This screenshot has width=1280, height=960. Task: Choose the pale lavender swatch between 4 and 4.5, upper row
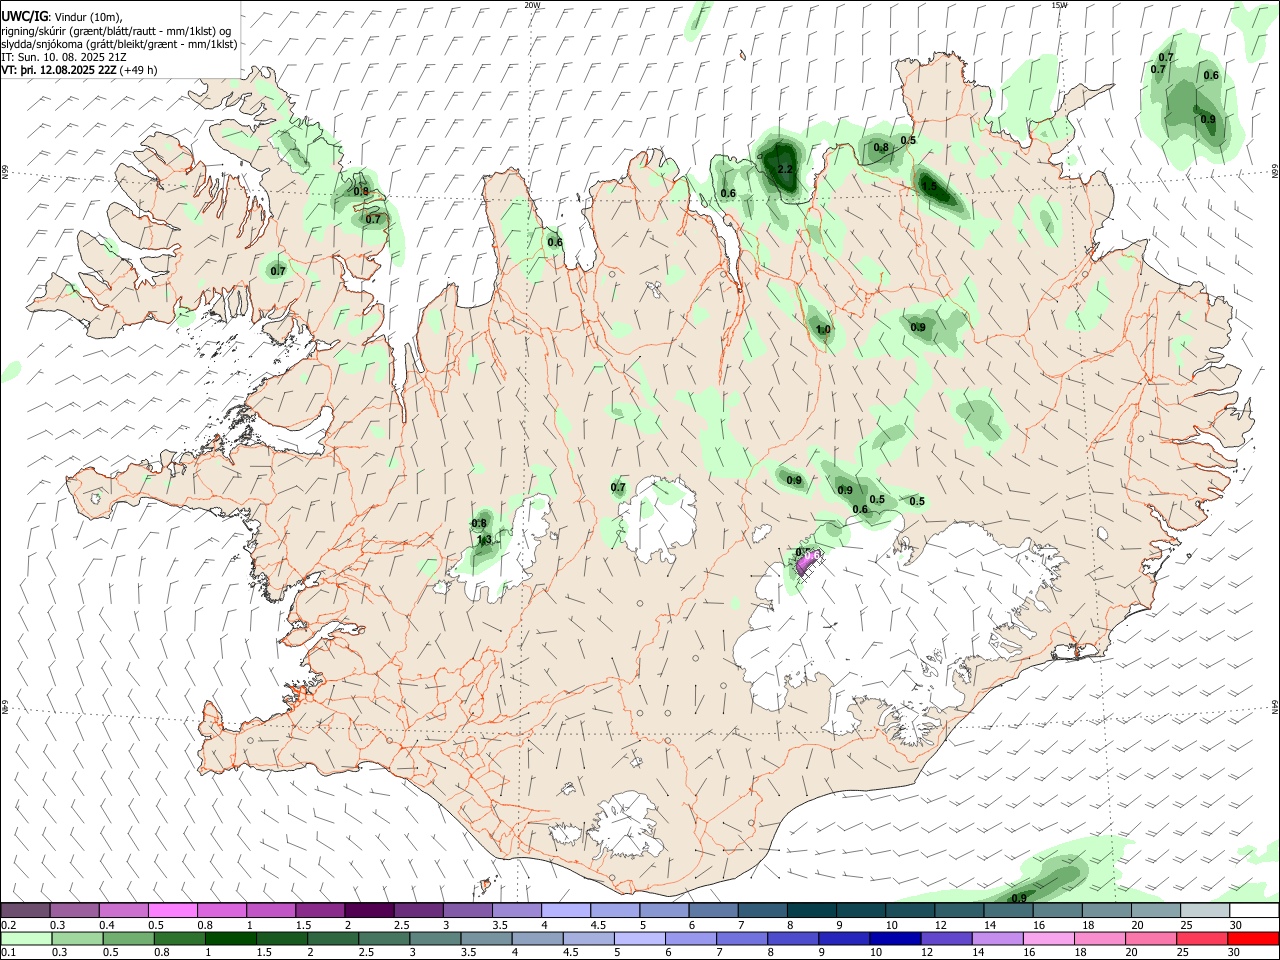[565, 910]
